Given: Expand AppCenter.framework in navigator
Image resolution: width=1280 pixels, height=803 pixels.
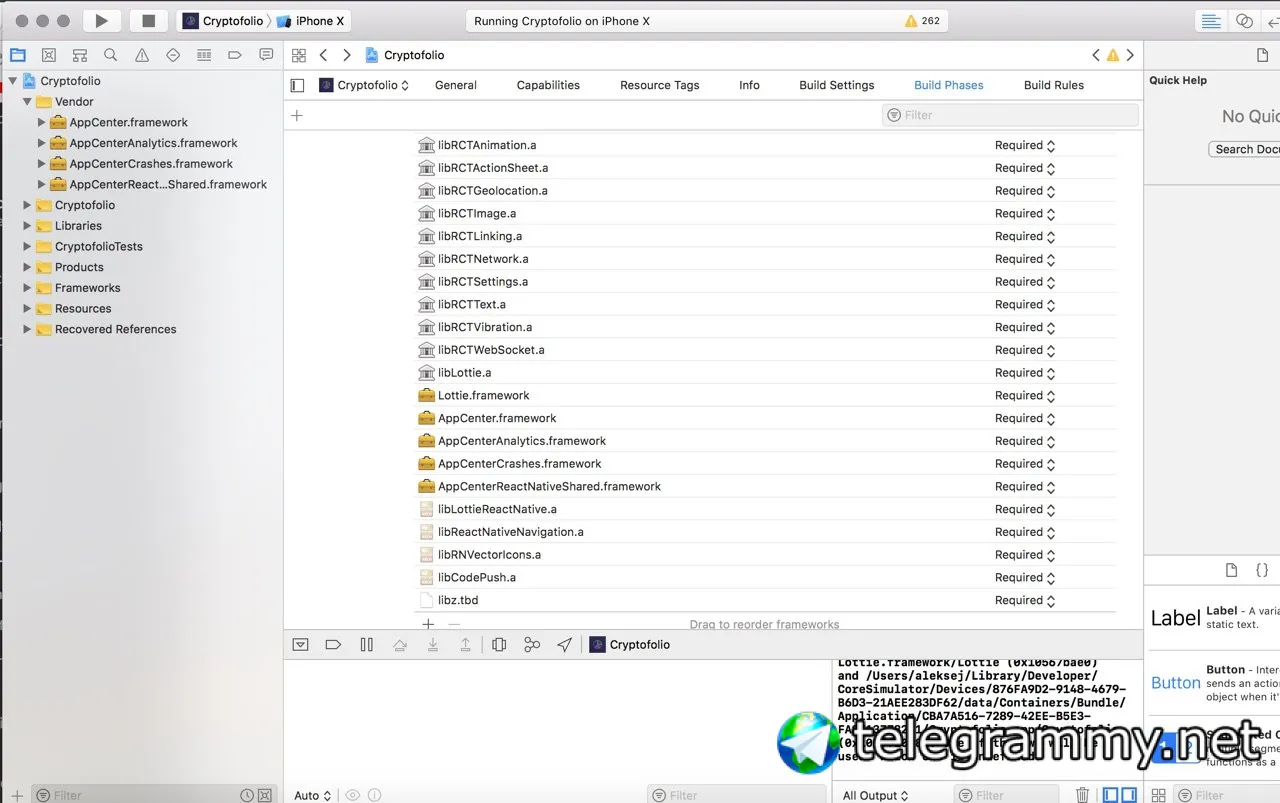Looking at the screenshot, I should click(x=42, y=123).
